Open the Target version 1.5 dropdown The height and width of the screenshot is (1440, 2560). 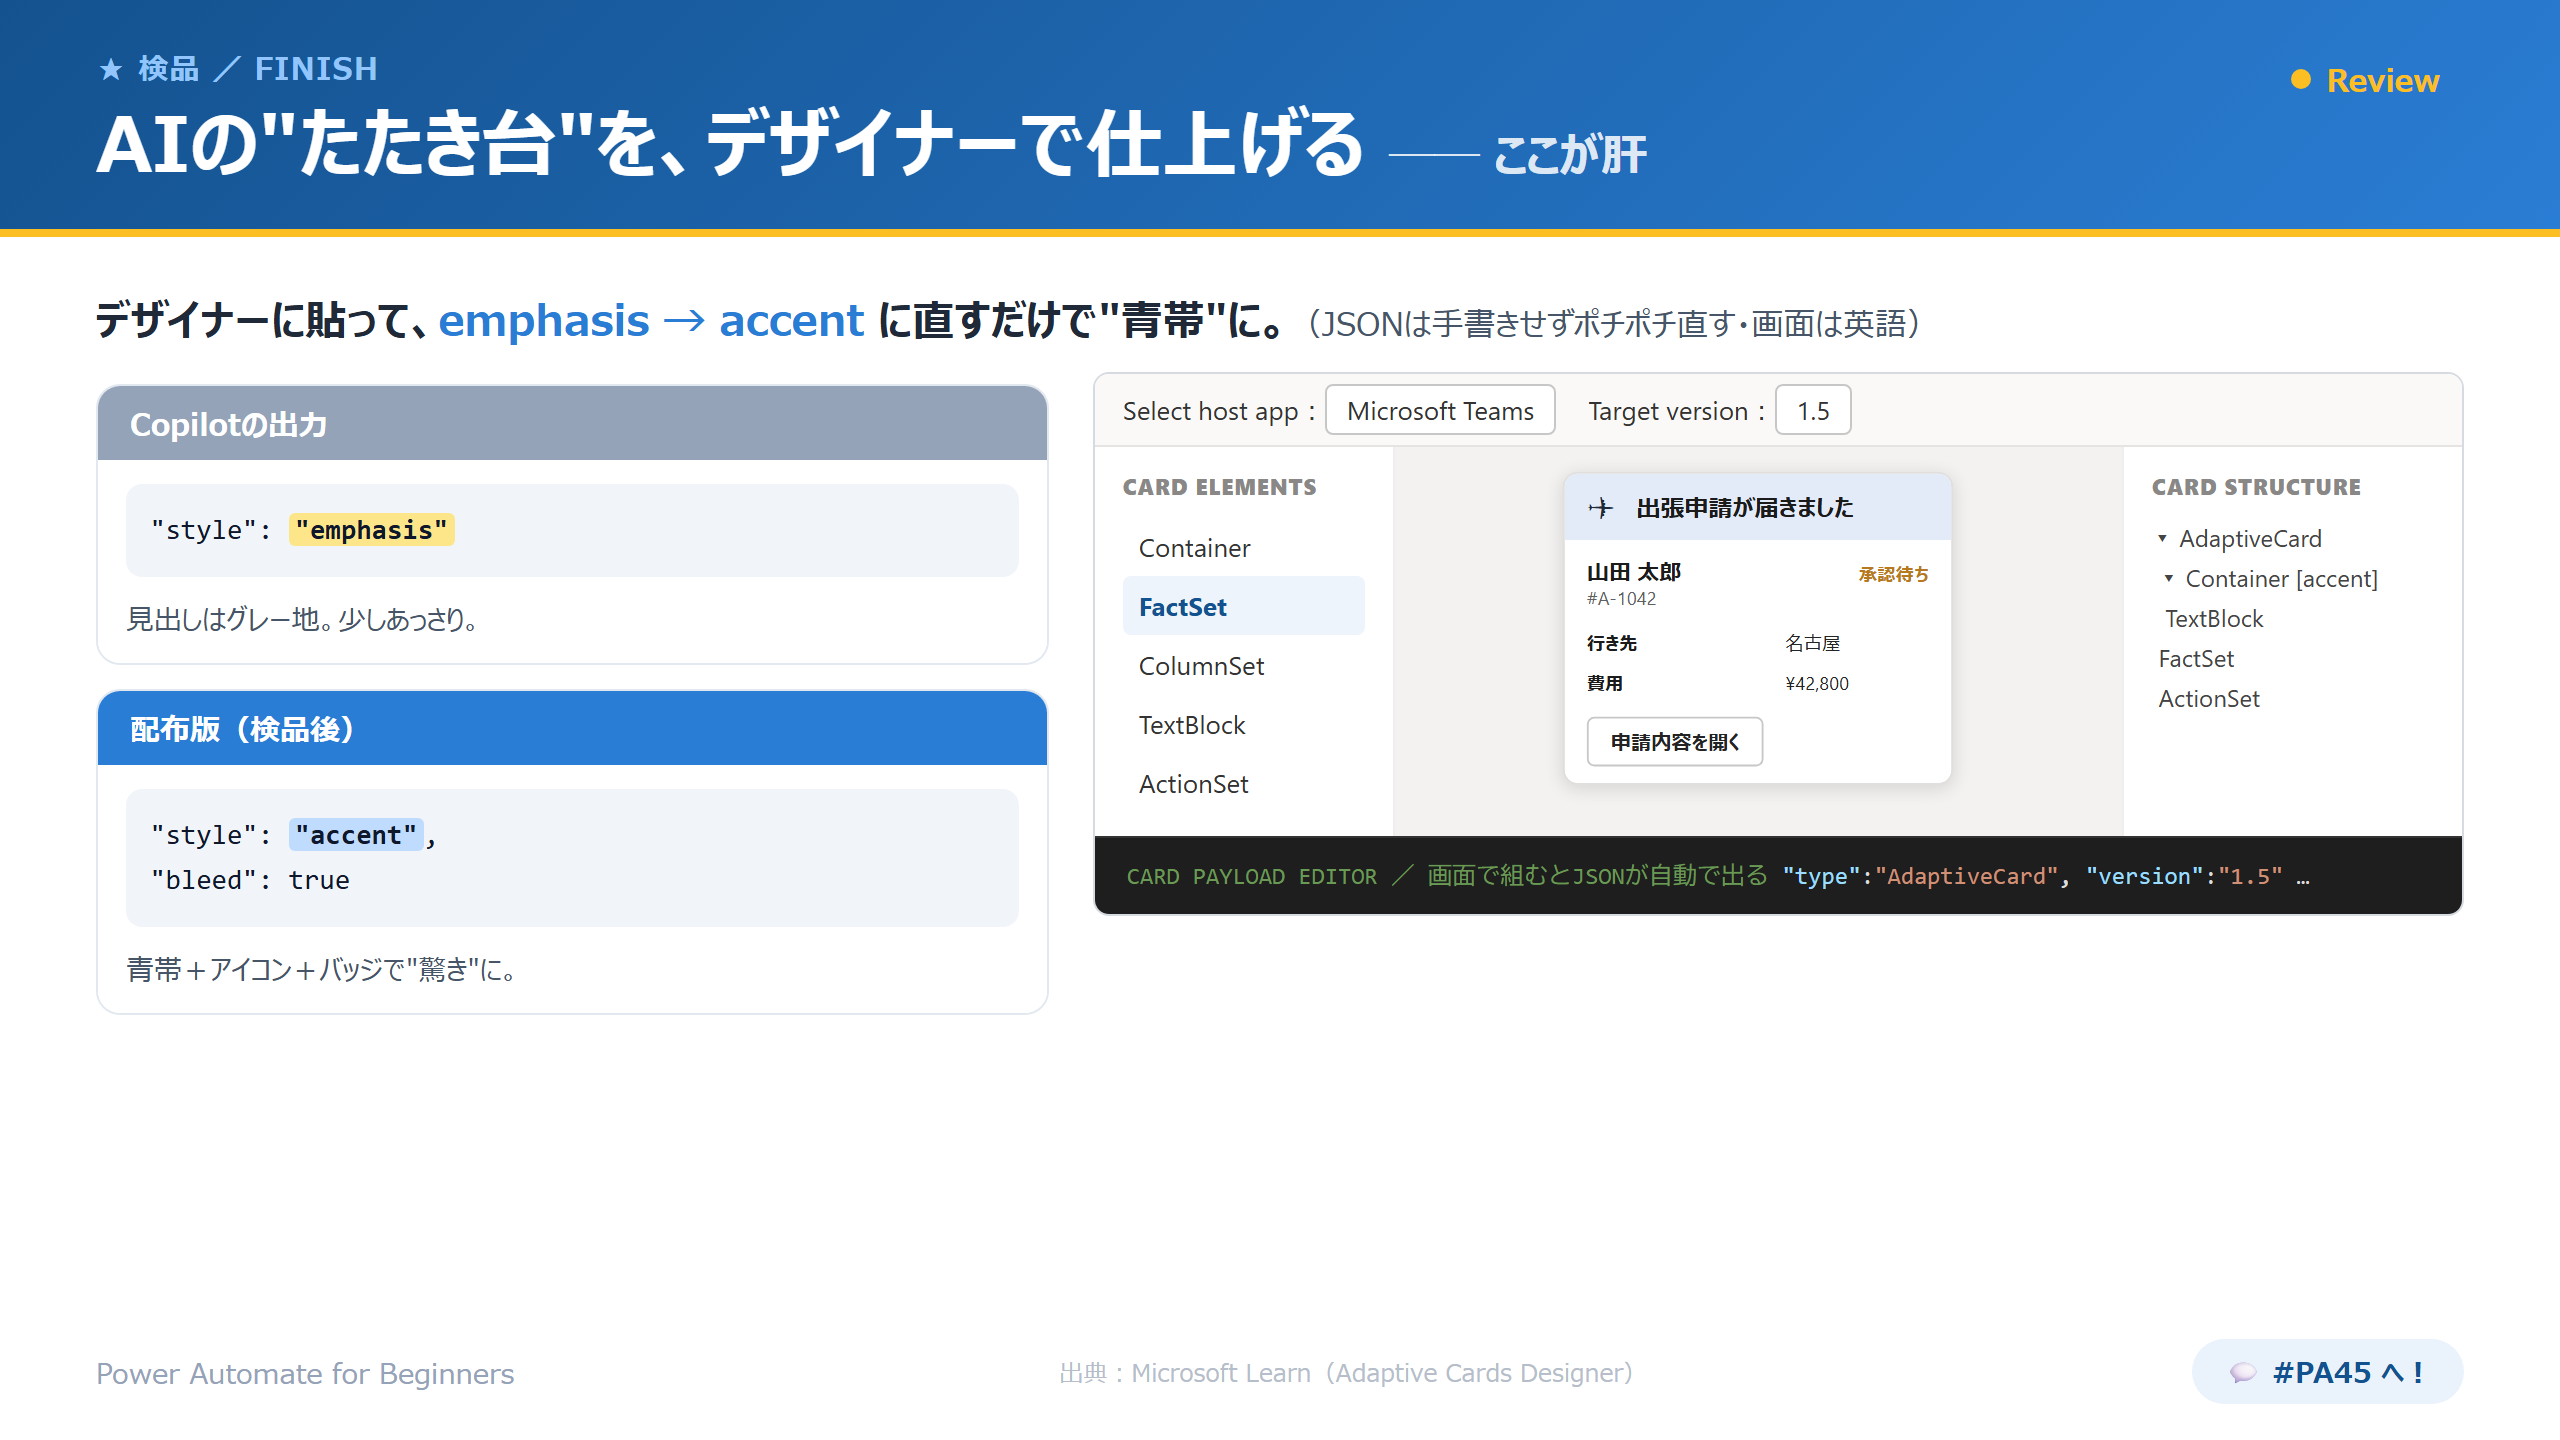[1813, 411]
